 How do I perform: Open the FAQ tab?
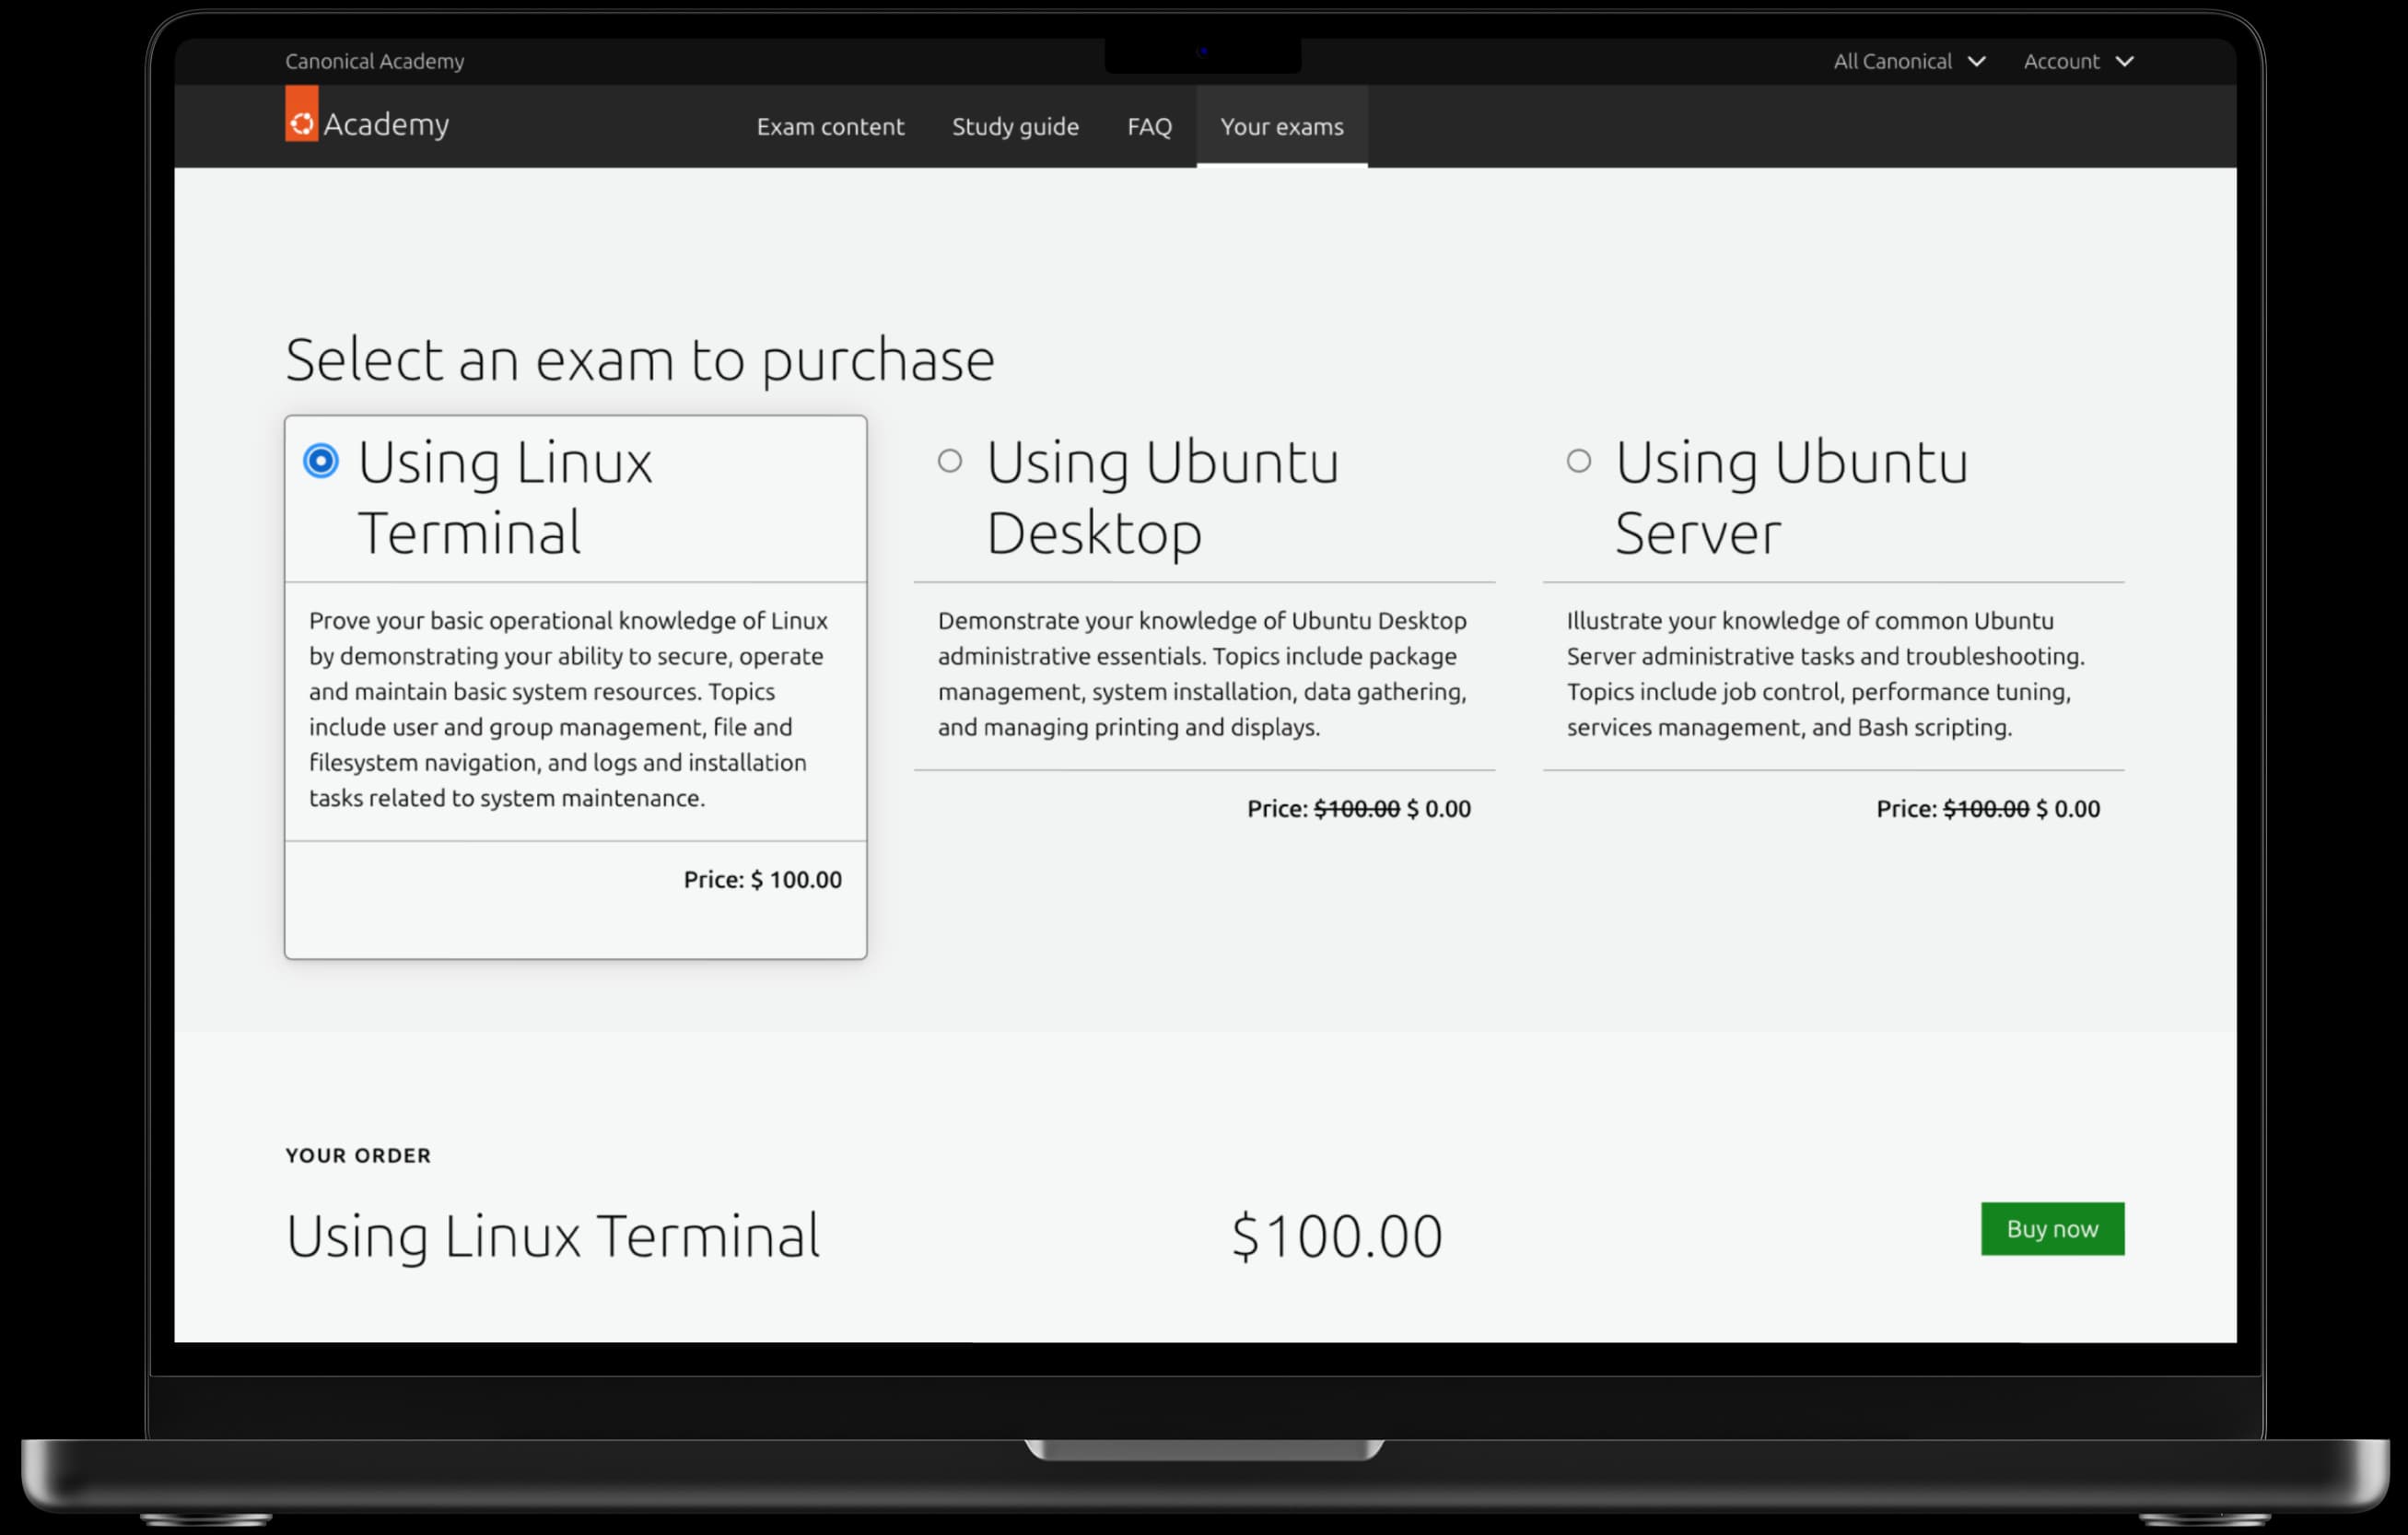(x=1149, y=126)
